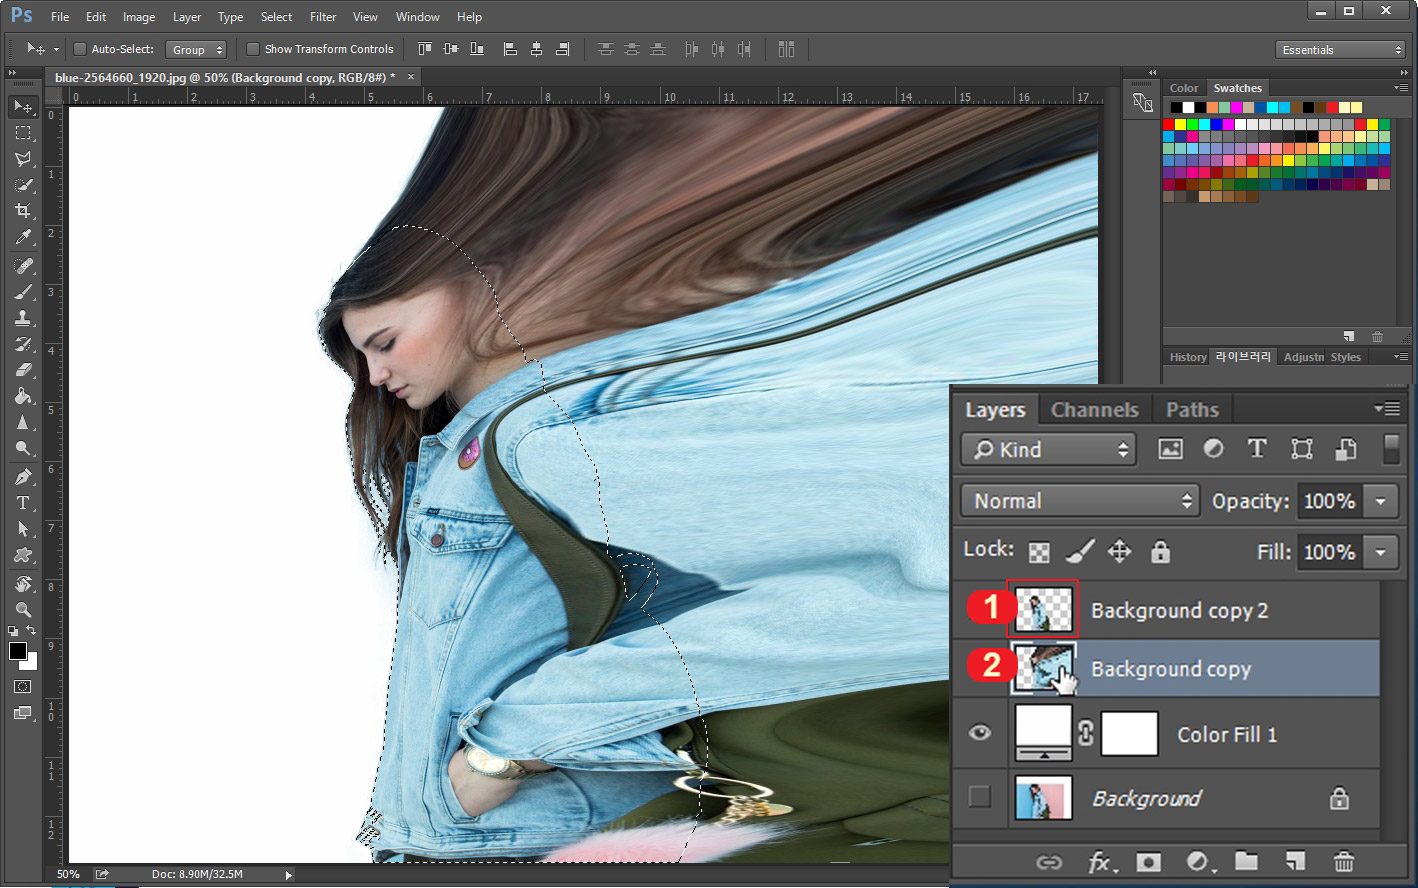Add layer mask from Layers panel bottom

tap(1148, 862)
